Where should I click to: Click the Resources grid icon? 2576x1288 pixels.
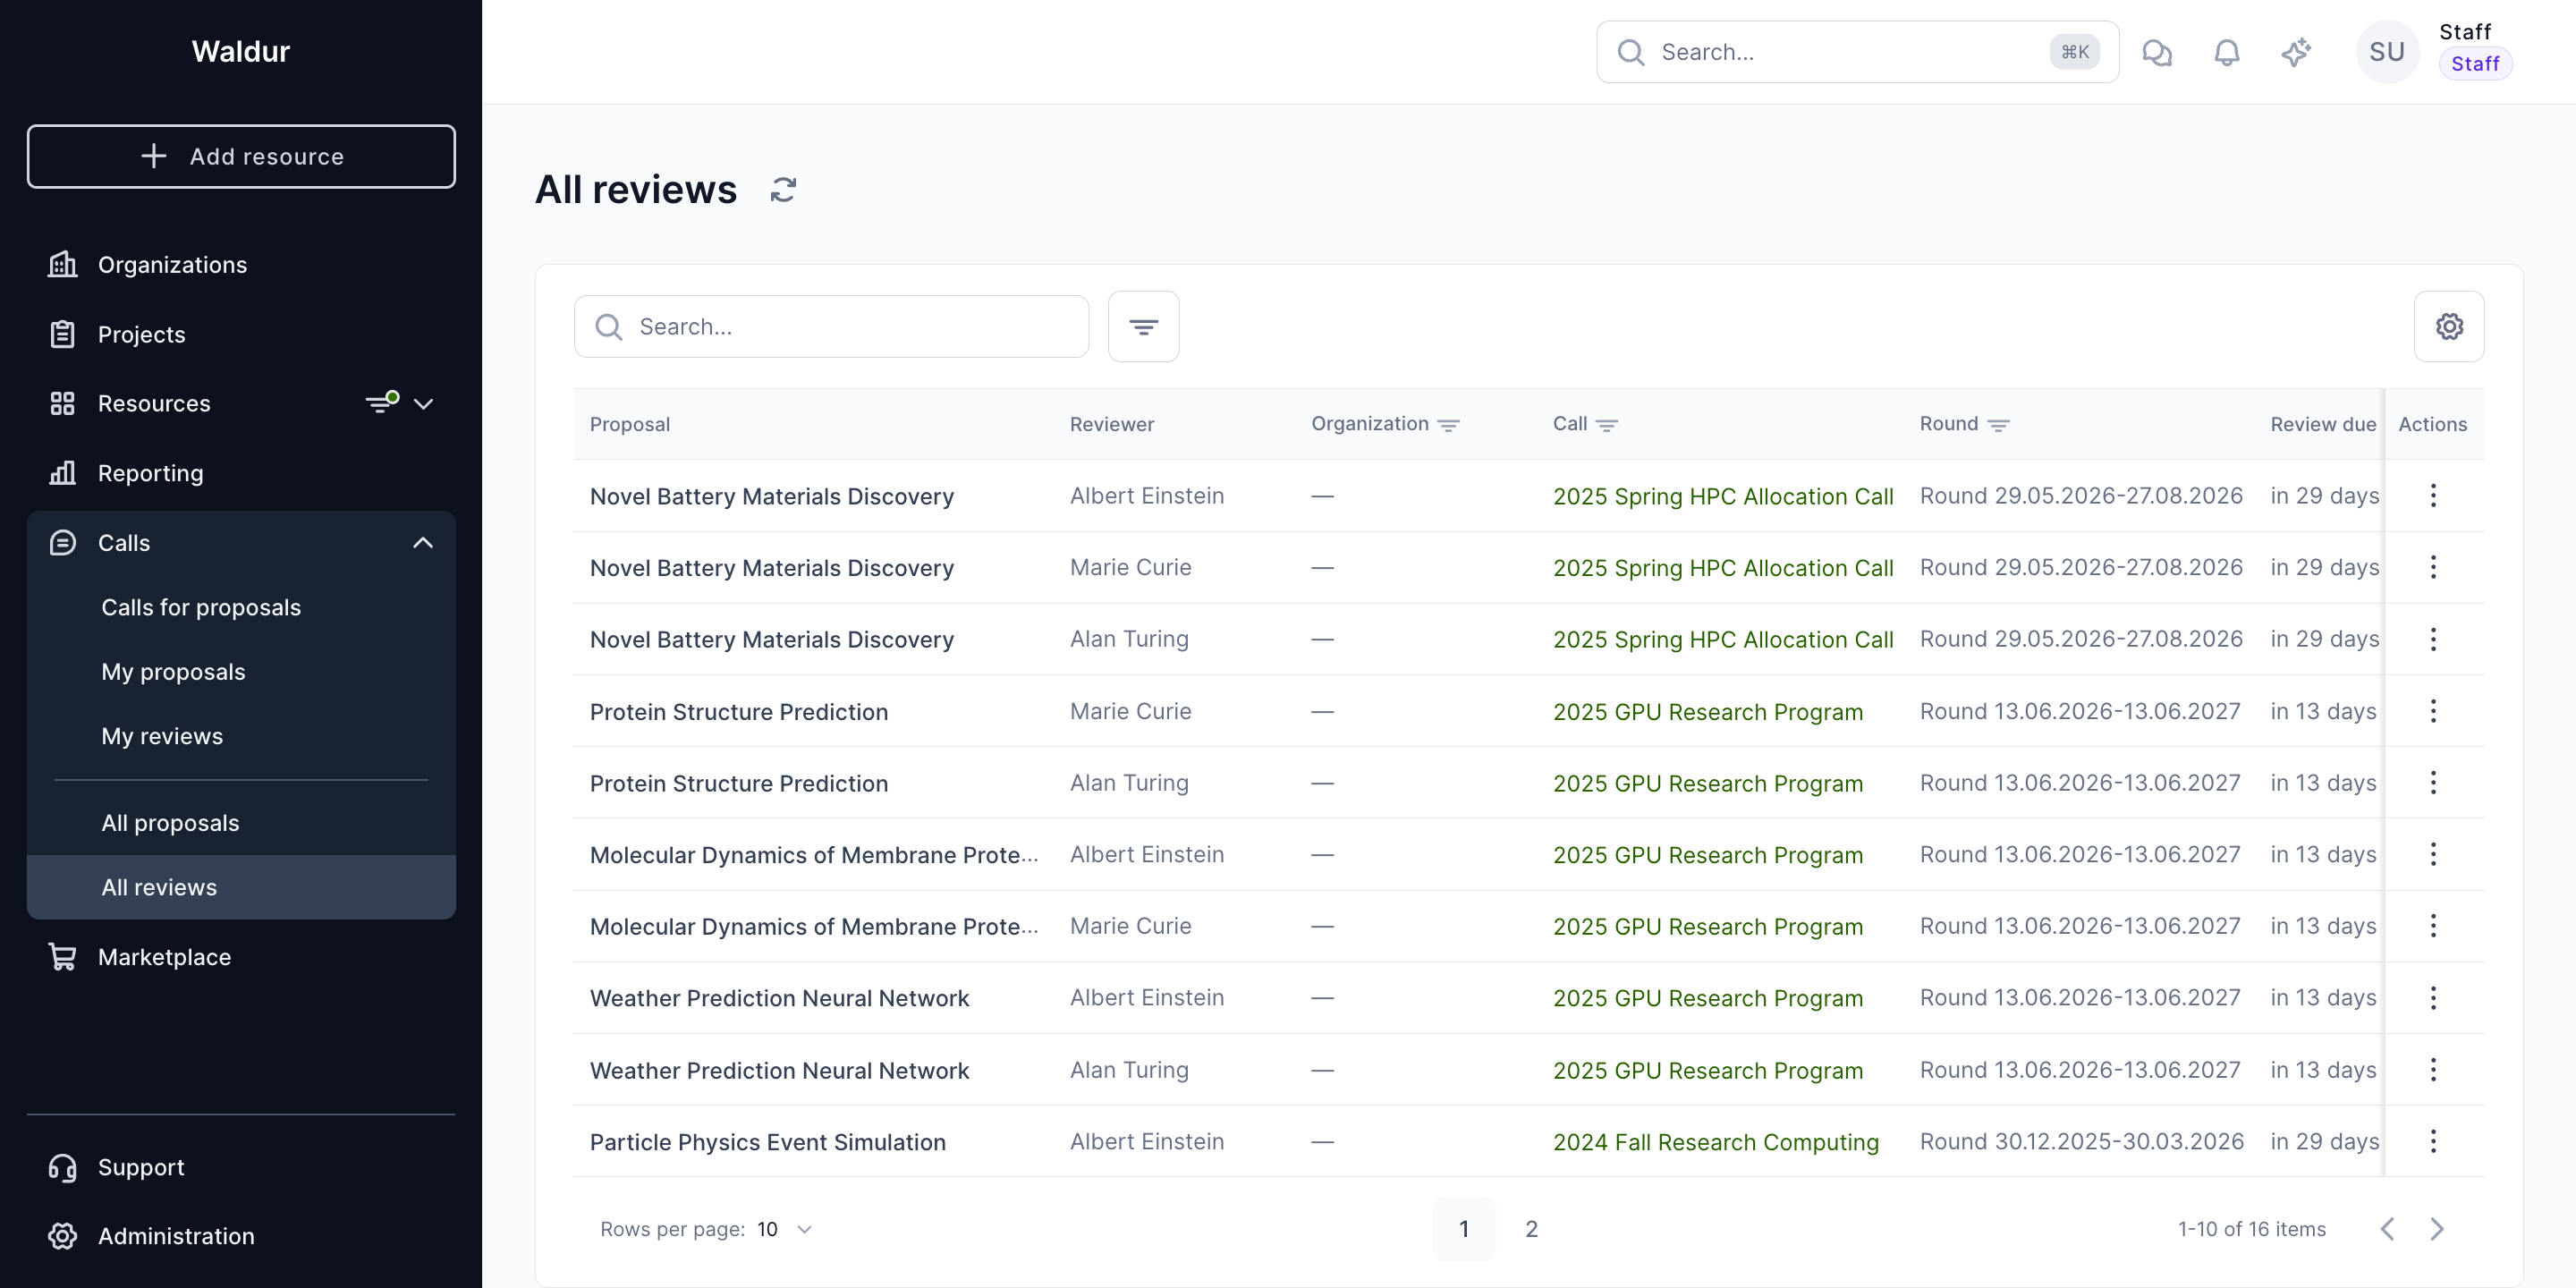[62, 403]
